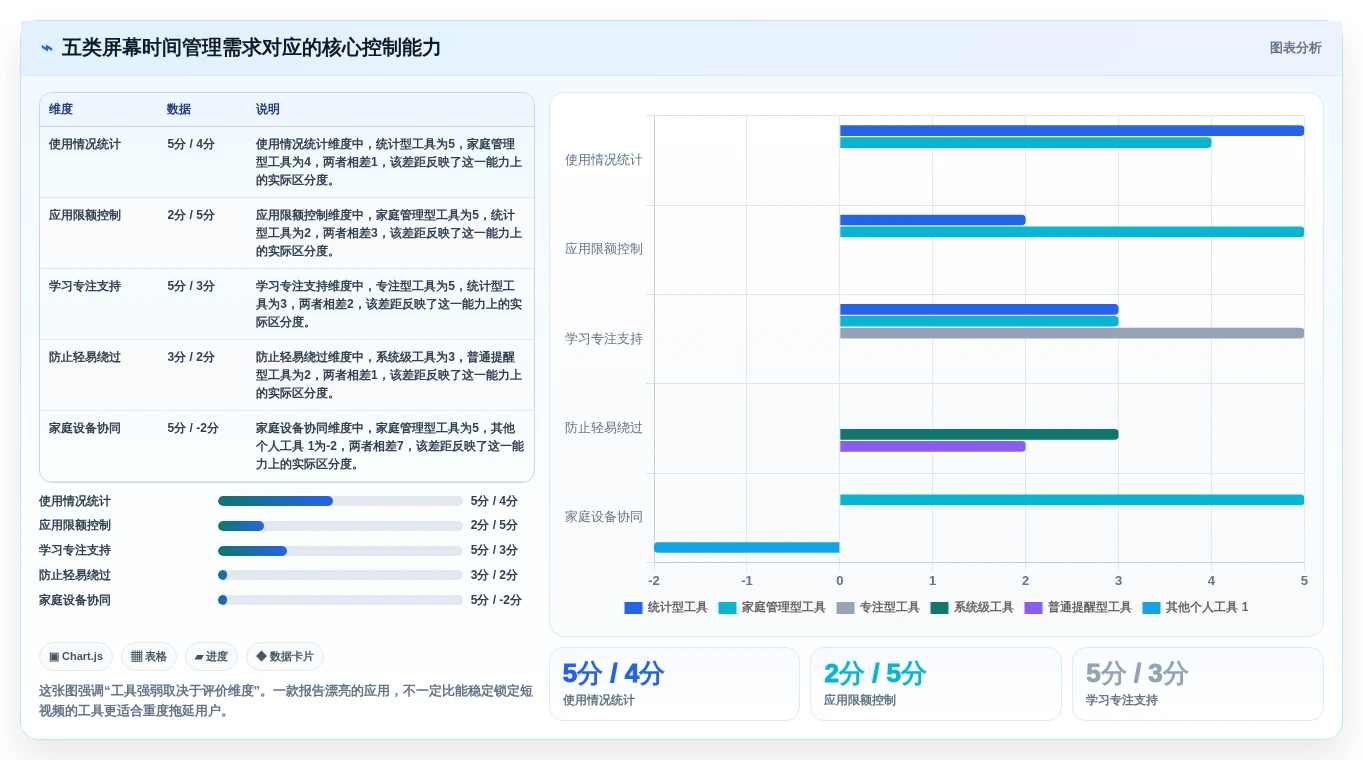Click the negative 其他个人工具 bar

[747, 547]
